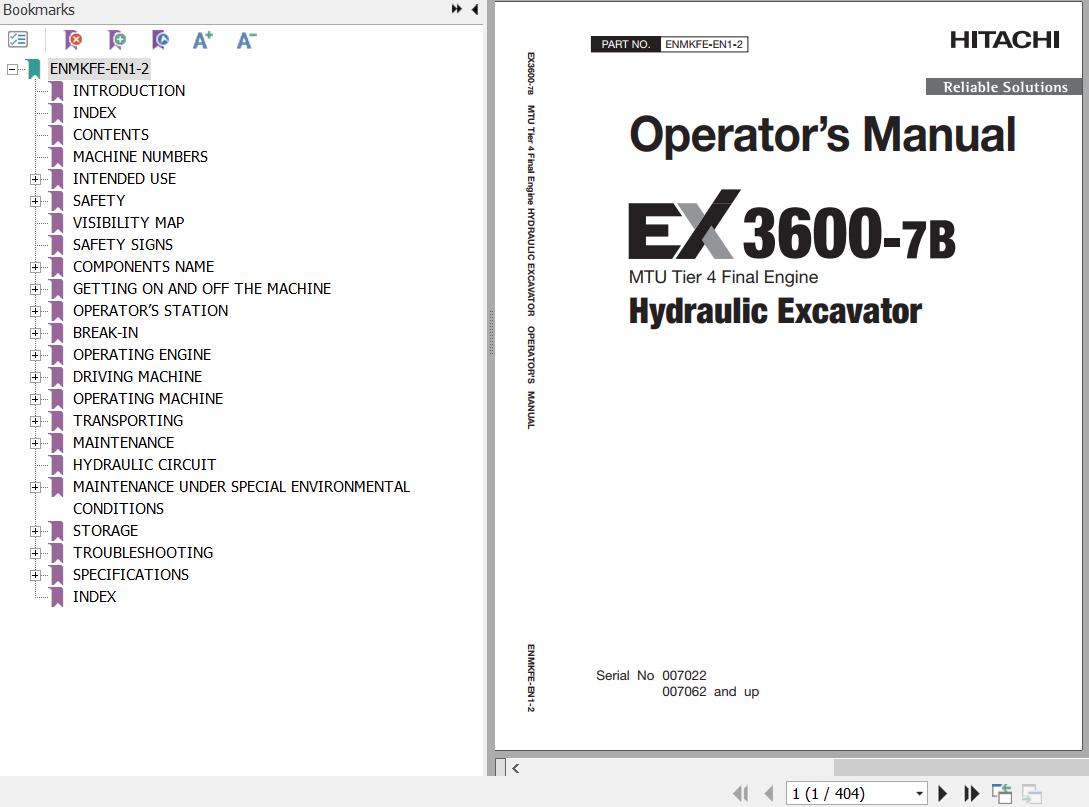Collapse the ENMKFE-EN1-2 root bookmark
The image size is (1089, 807).
(x=12, y=69)
